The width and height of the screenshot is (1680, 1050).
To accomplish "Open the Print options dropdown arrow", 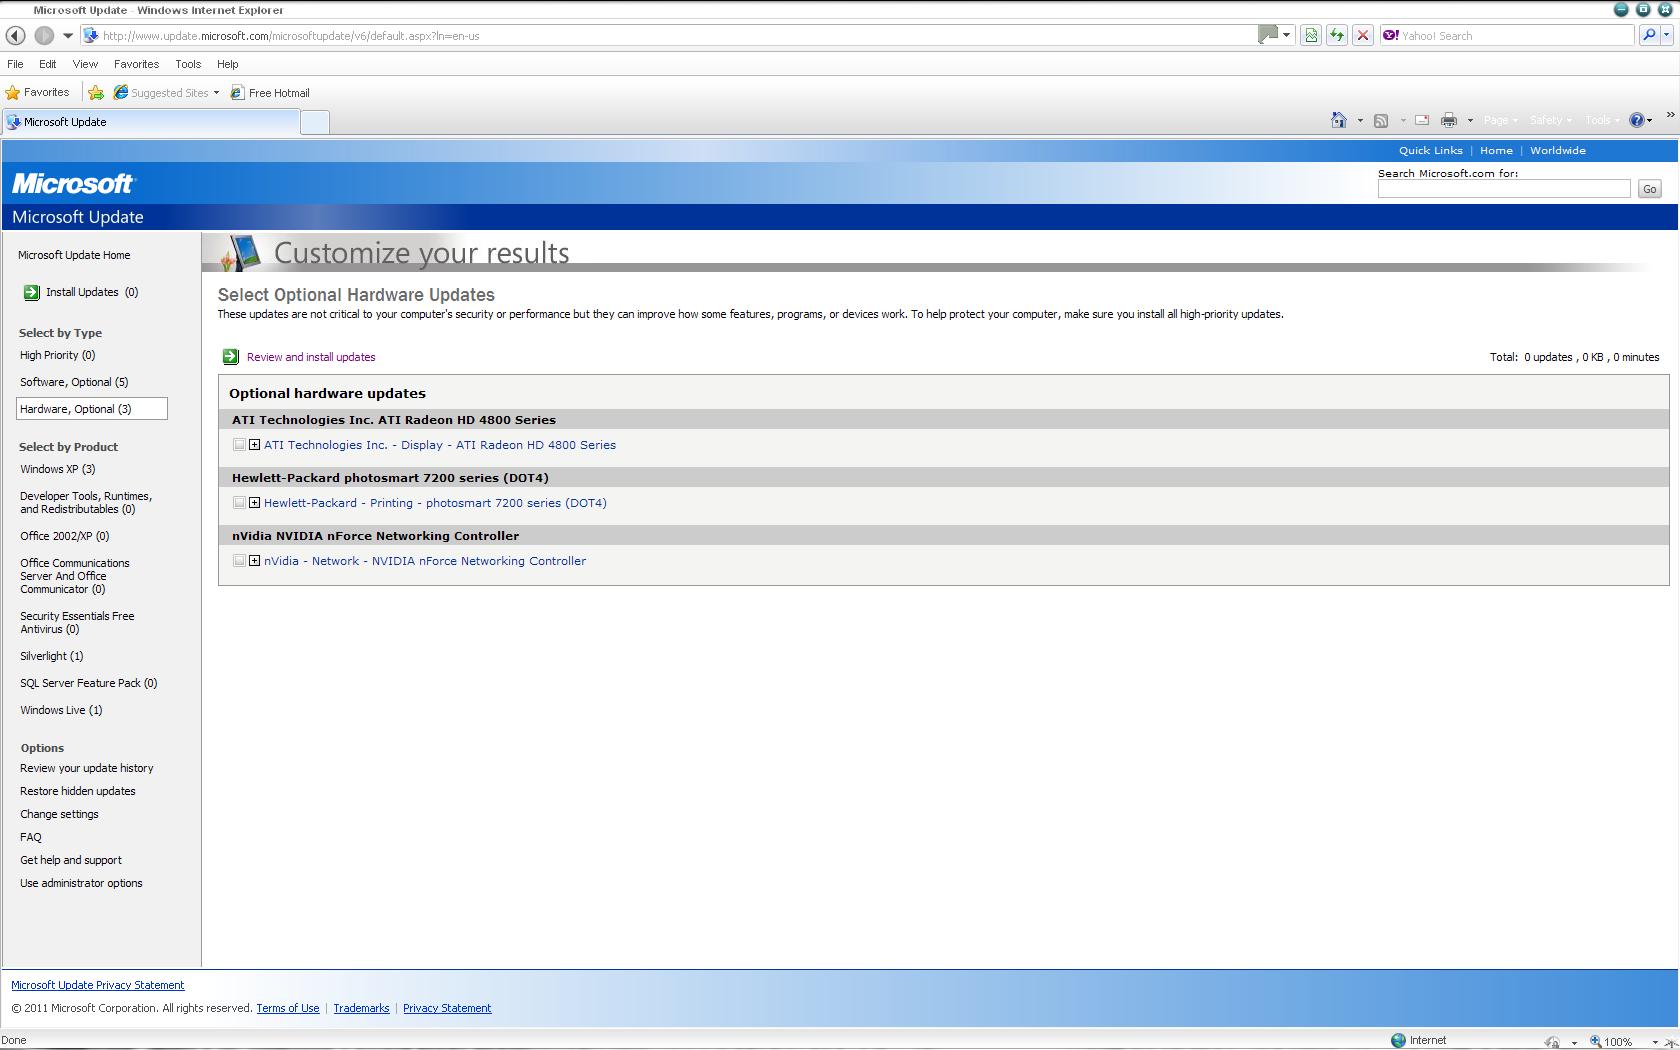I will point(1470,121).
